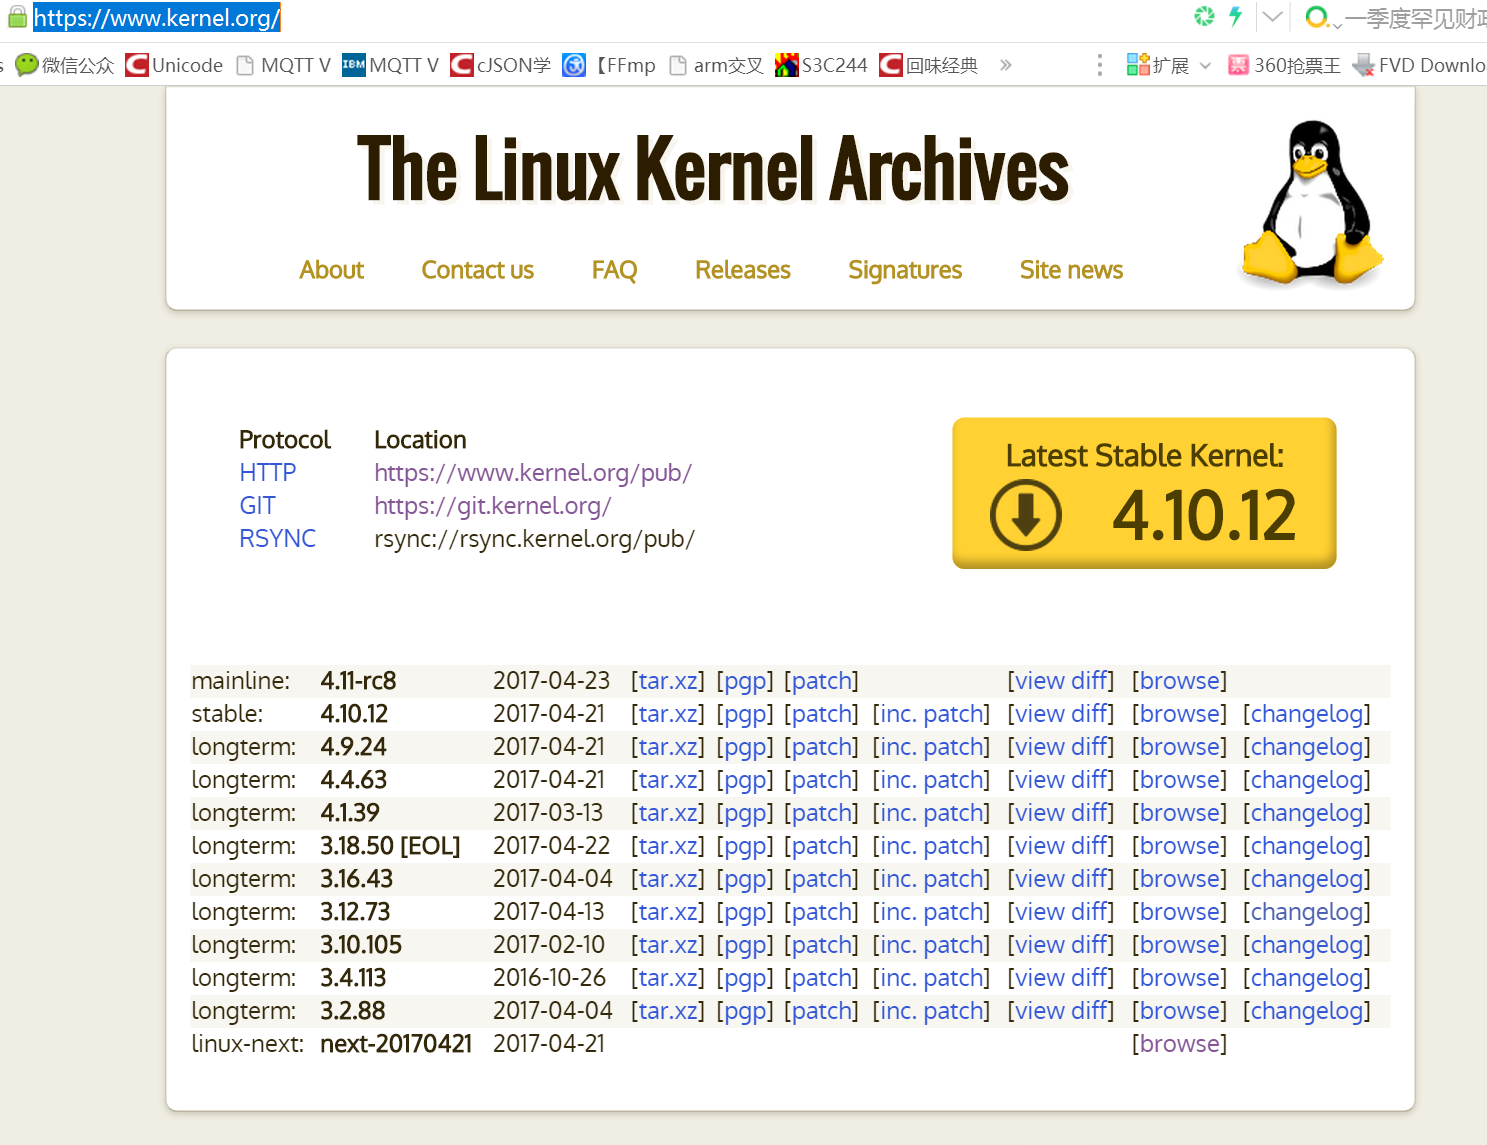
Task: Open the S3C244 bookmark
Action: pyautogui.click(x=821, y=65)
